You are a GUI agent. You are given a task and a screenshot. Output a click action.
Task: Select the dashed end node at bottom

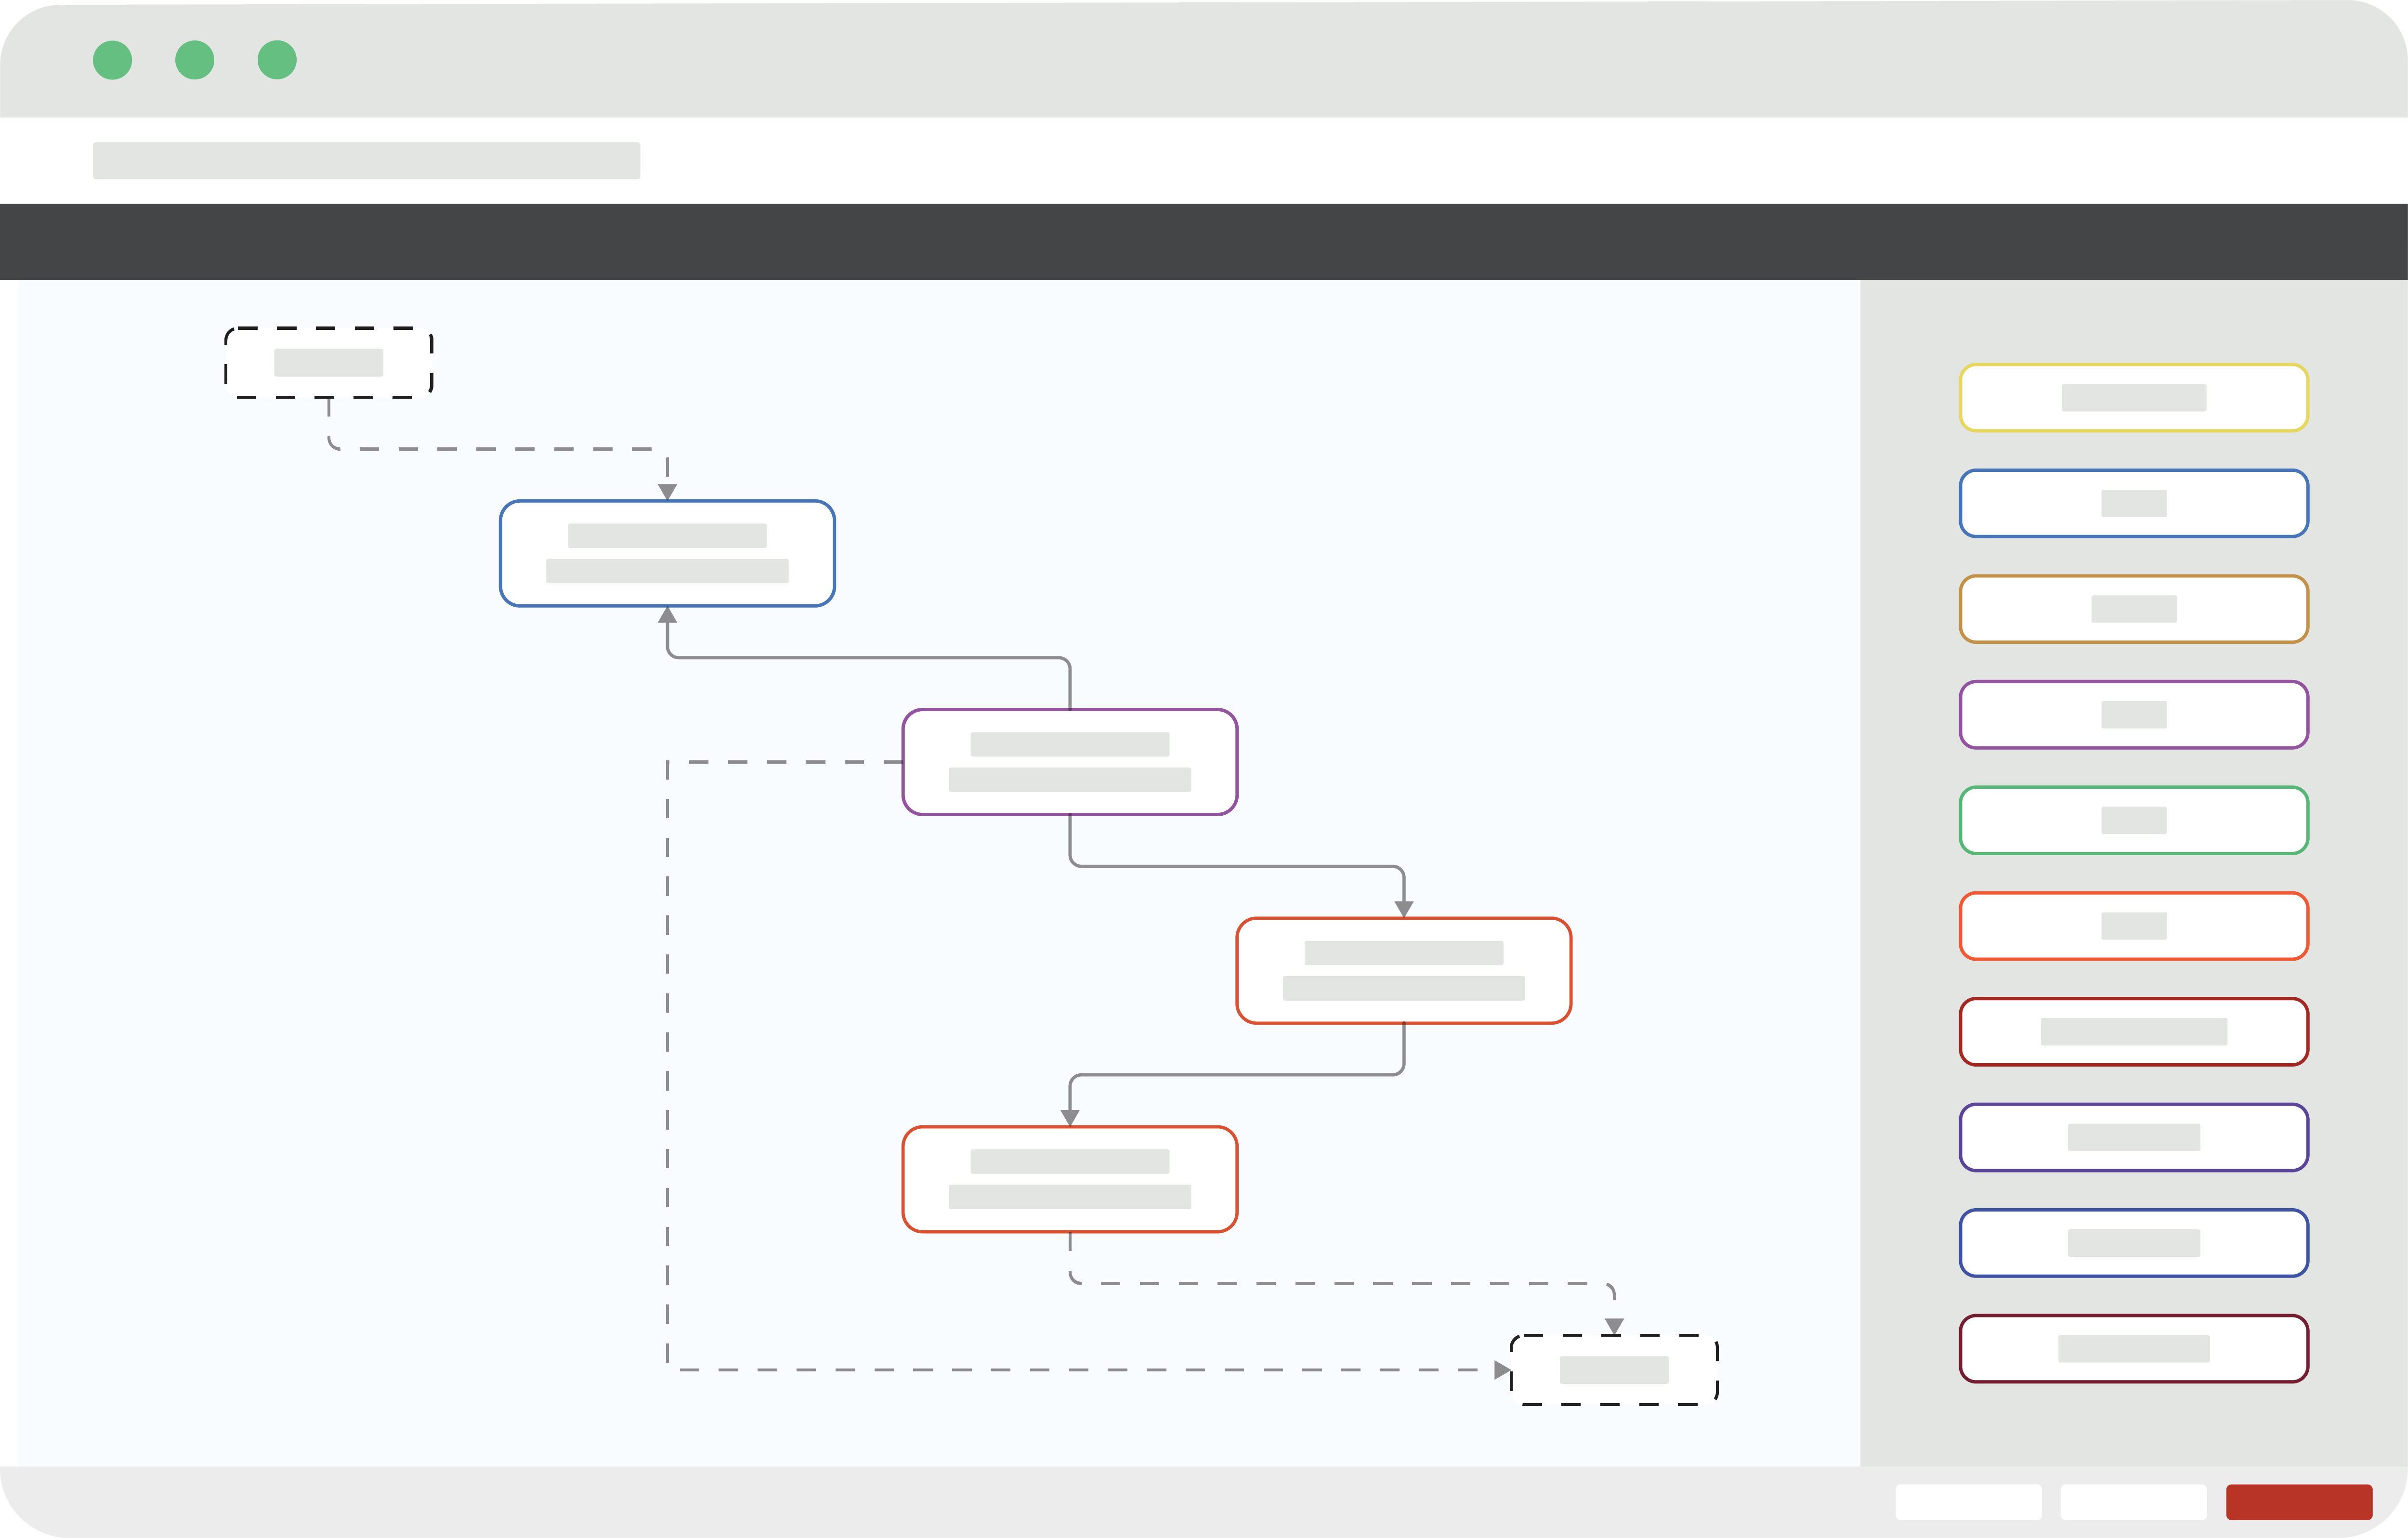coord(1614,1370)
